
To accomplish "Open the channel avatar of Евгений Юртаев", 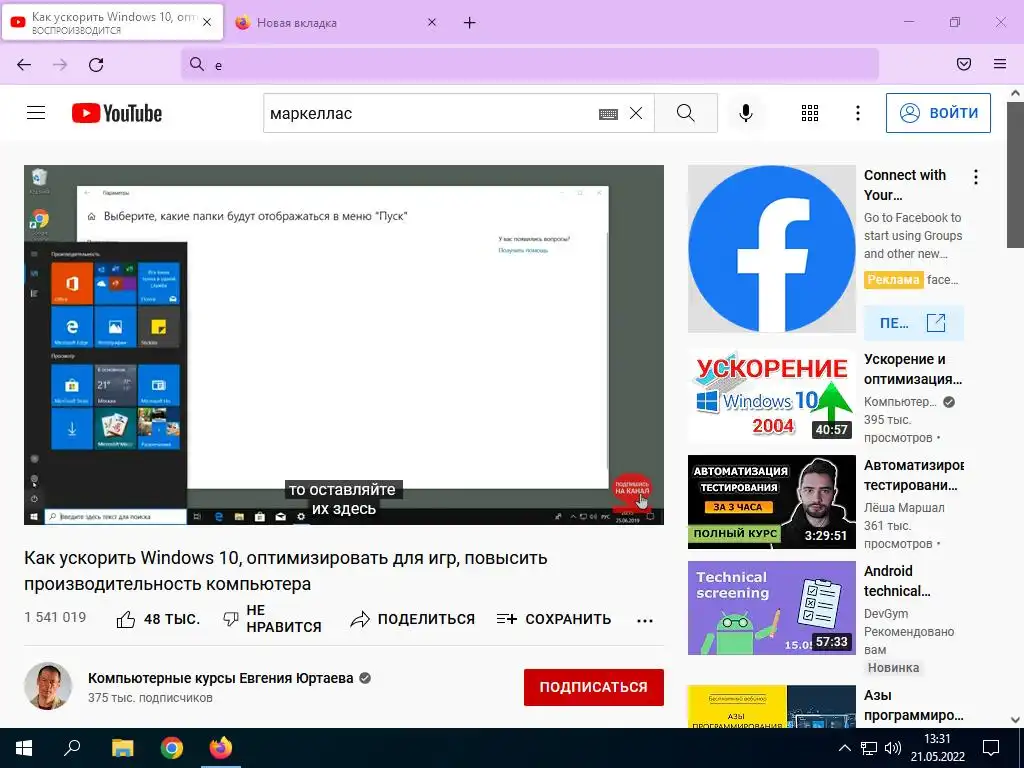I will (x=48, y=686).
